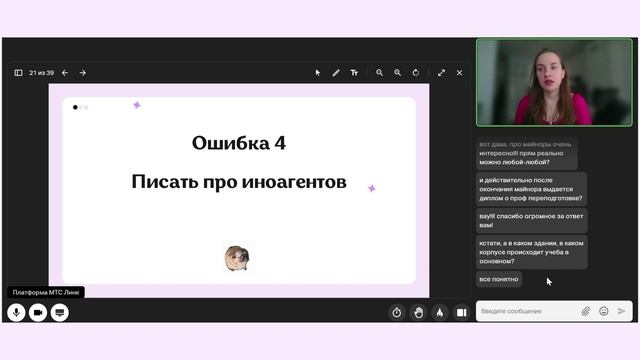Go to the next slide arrow
This screenshot has width=640, height=360.
point(83,73)
